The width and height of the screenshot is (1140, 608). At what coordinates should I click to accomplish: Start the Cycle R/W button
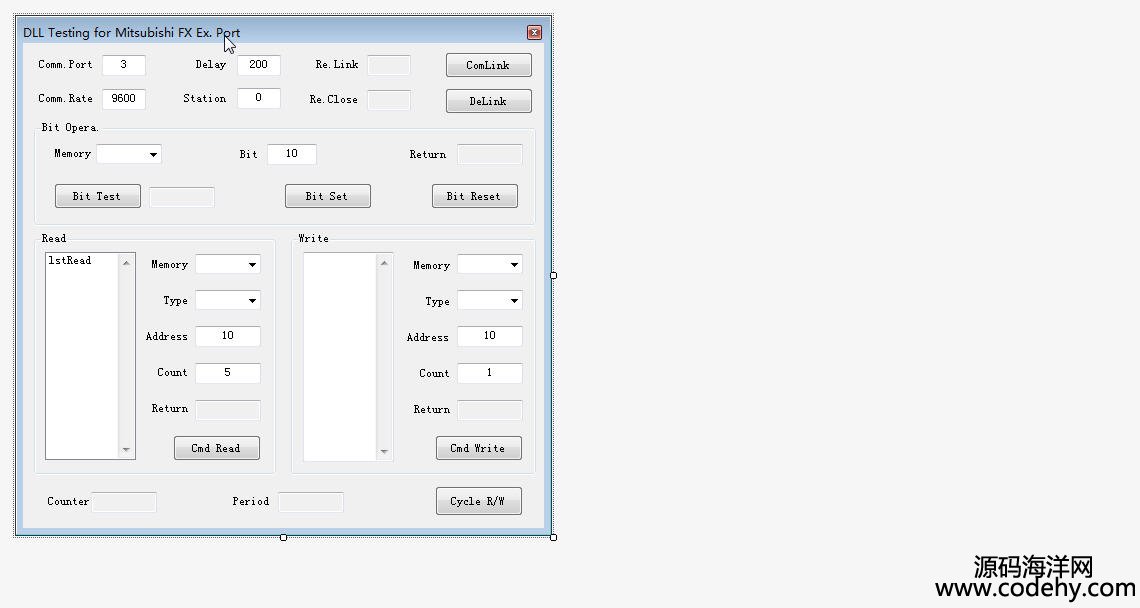coord(478,501)
